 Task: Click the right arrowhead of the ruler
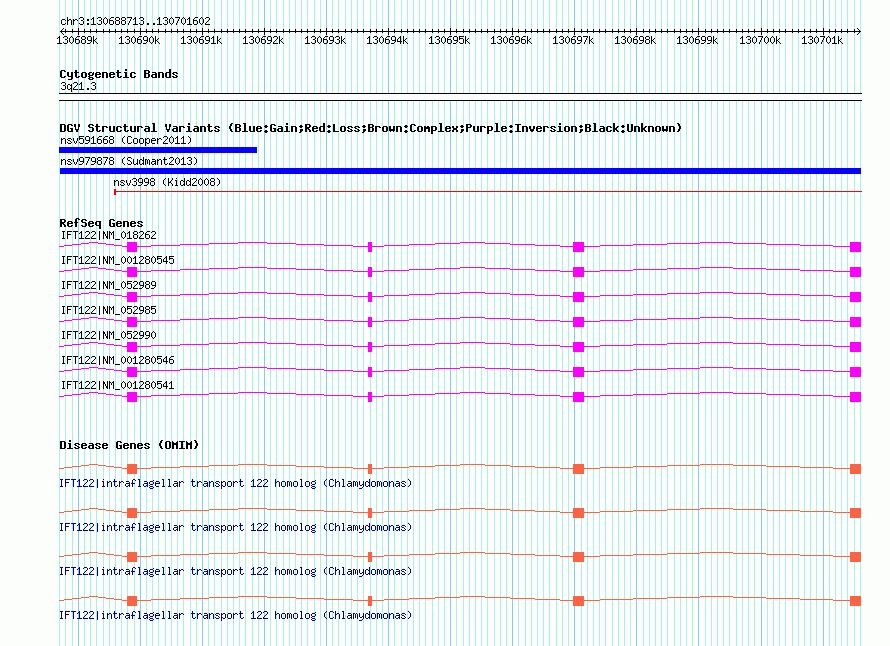[x=858, y=31]
